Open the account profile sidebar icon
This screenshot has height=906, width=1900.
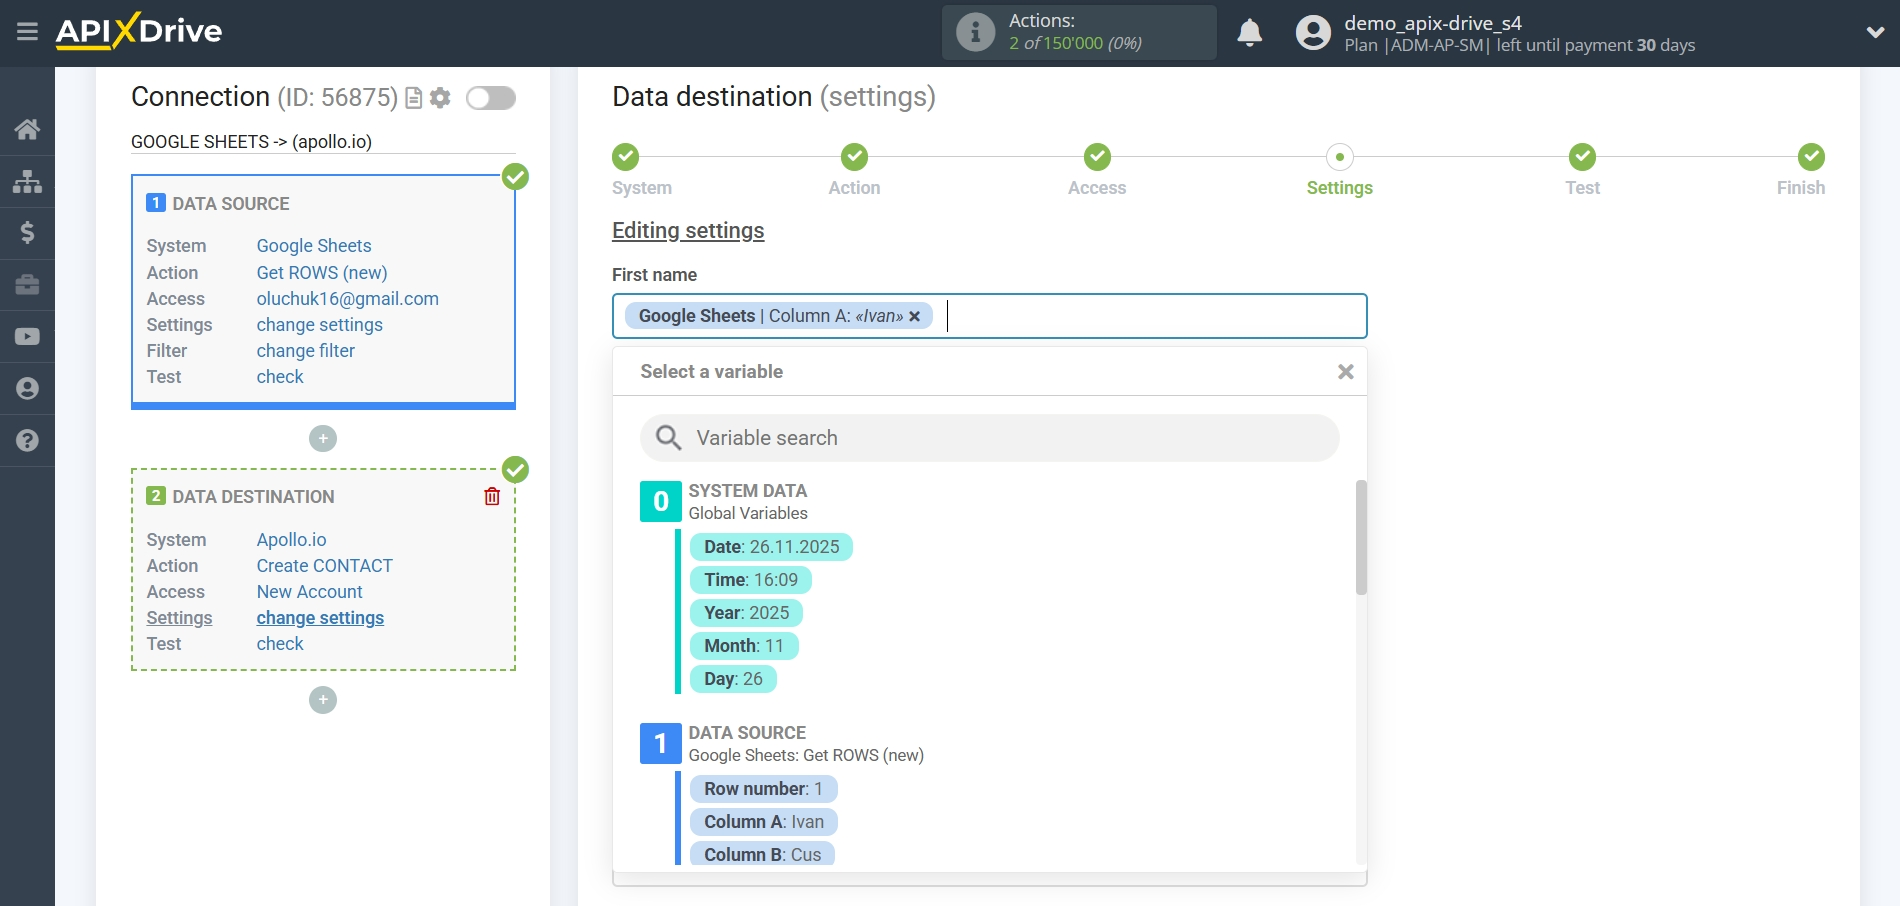click(27, 388)
